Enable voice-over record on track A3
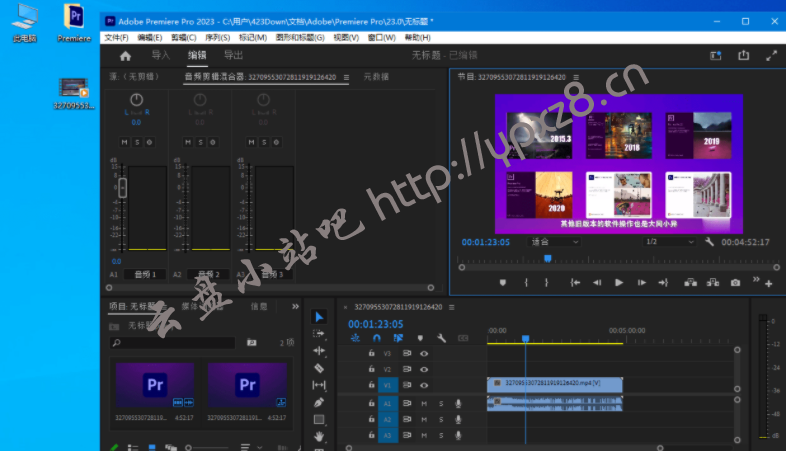The width and height of the screenshot is (786, 451). 458,435
